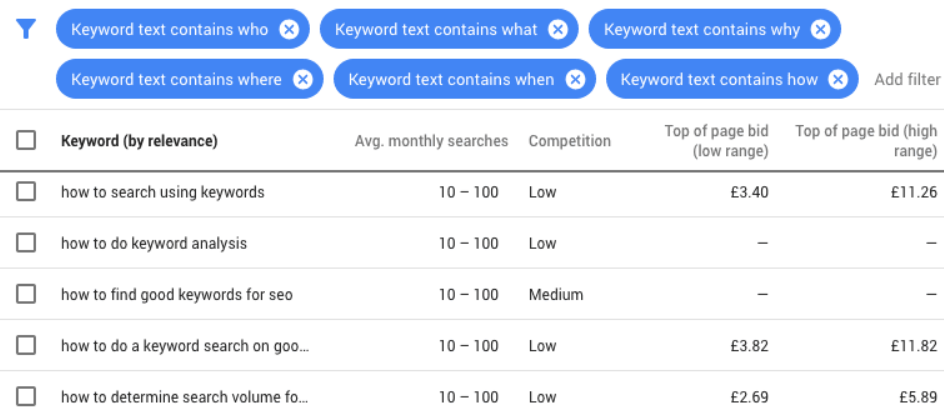Sort by Competition column header
The height and width of the screenshot is (419, 944).
coord(570,141)
